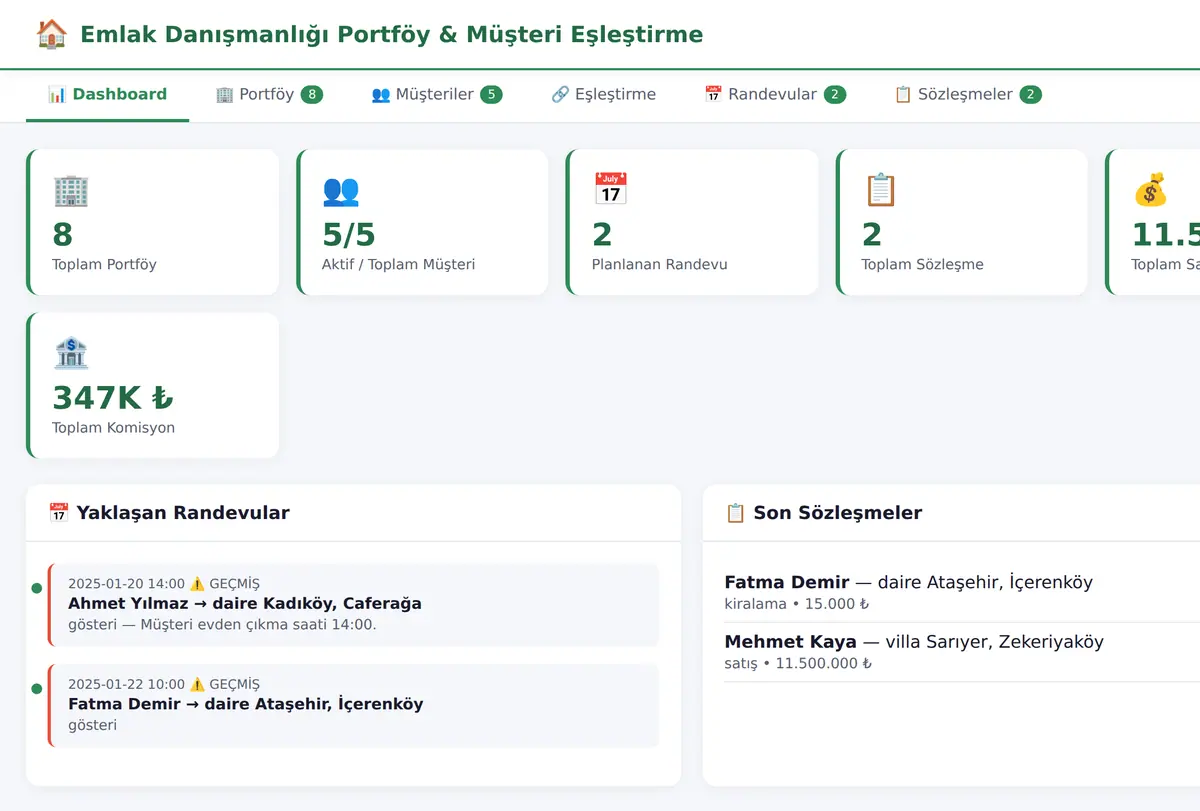Viewport: 1200px width, 811px height.
Task: Click the calendar icon beside Yaklaşan Randevular heading
Action: [x=59, y=513]
